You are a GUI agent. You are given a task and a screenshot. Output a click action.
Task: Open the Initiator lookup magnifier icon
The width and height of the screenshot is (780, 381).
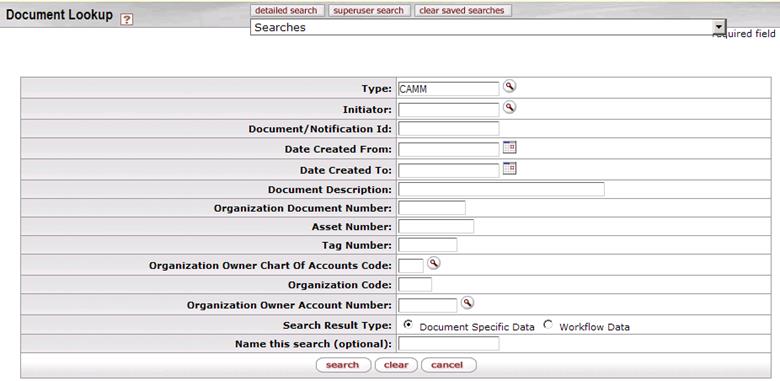tap(509, 107)
